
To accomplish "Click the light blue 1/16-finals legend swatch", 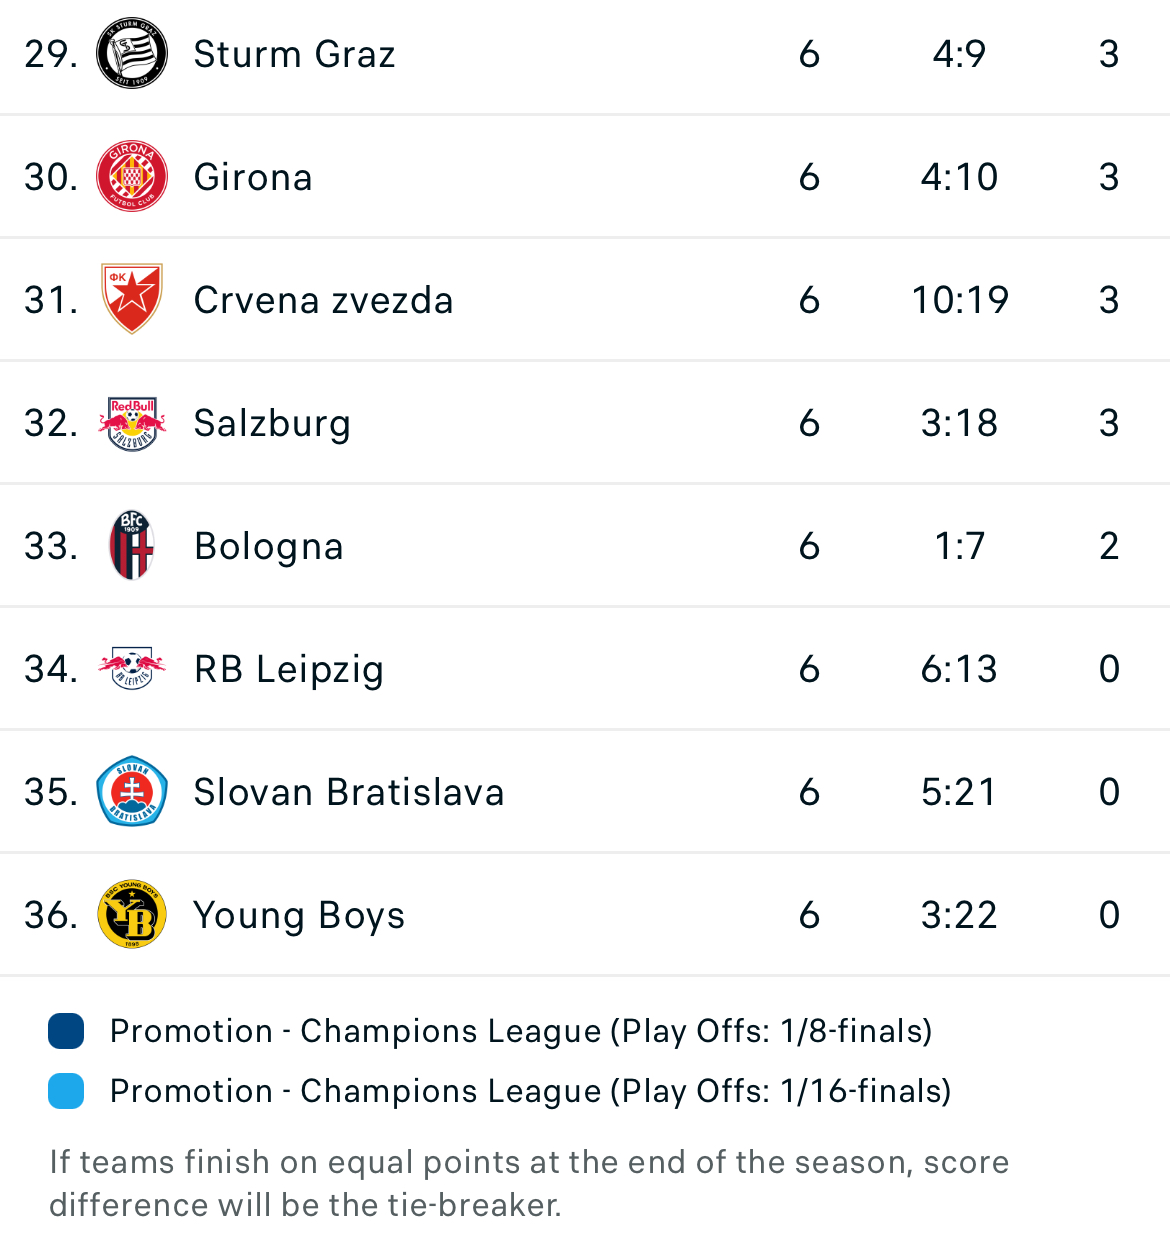I will [x=66, y=1091].
